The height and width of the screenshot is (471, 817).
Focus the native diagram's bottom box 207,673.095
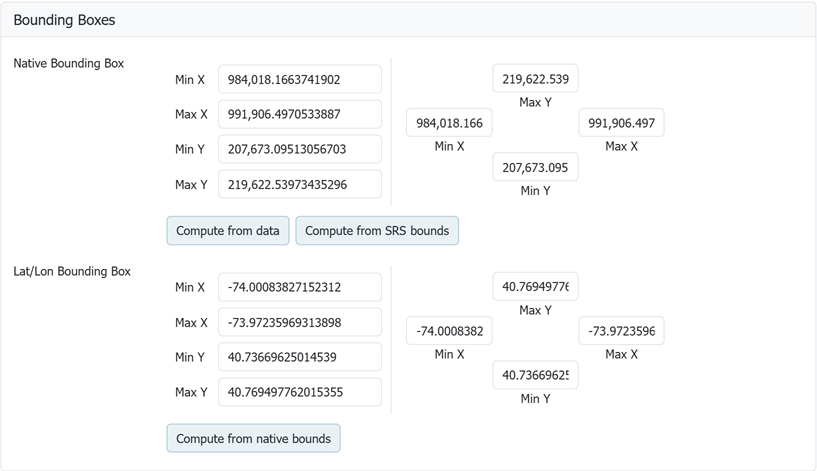535,167
